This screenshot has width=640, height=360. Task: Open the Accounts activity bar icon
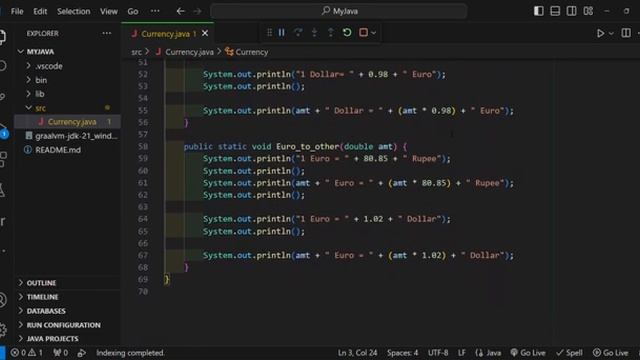click(3, 300)
